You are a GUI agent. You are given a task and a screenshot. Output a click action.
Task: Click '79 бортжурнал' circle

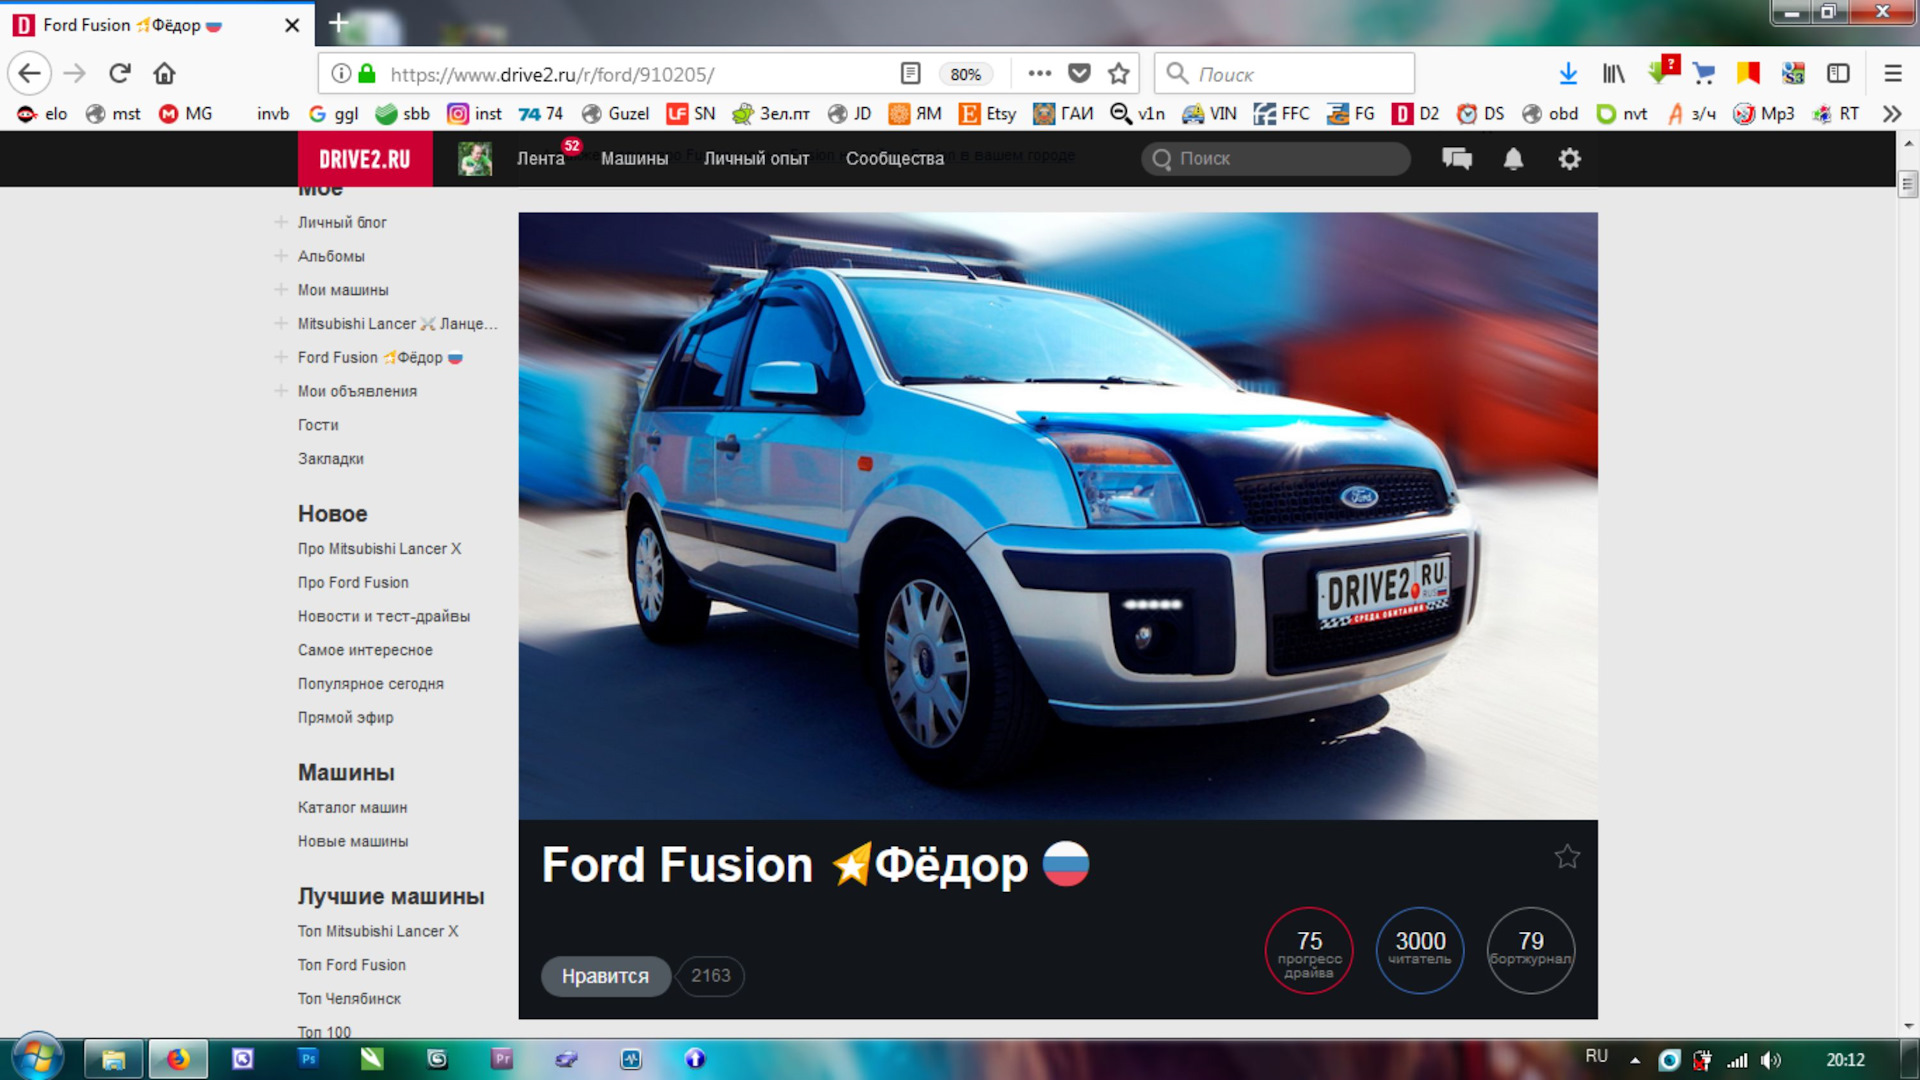coord(1530,950)
